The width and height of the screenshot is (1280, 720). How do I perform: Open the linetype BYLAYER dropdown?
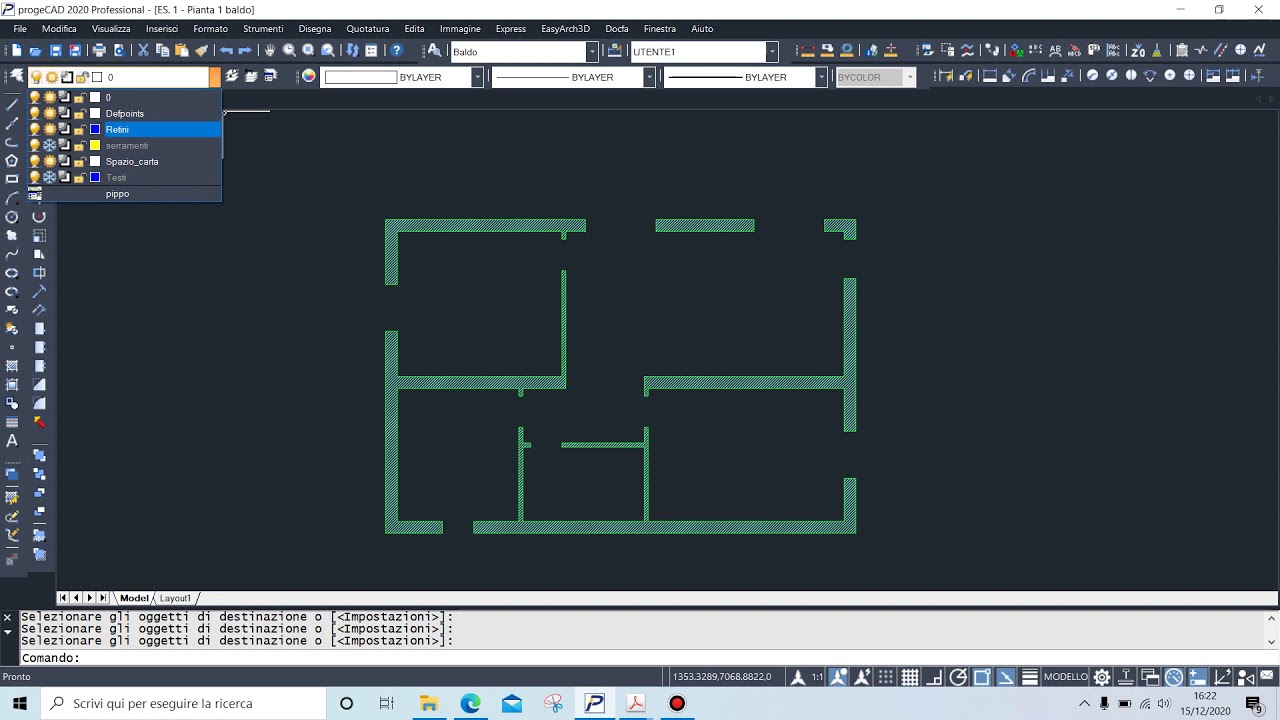[x=649, y=77]
